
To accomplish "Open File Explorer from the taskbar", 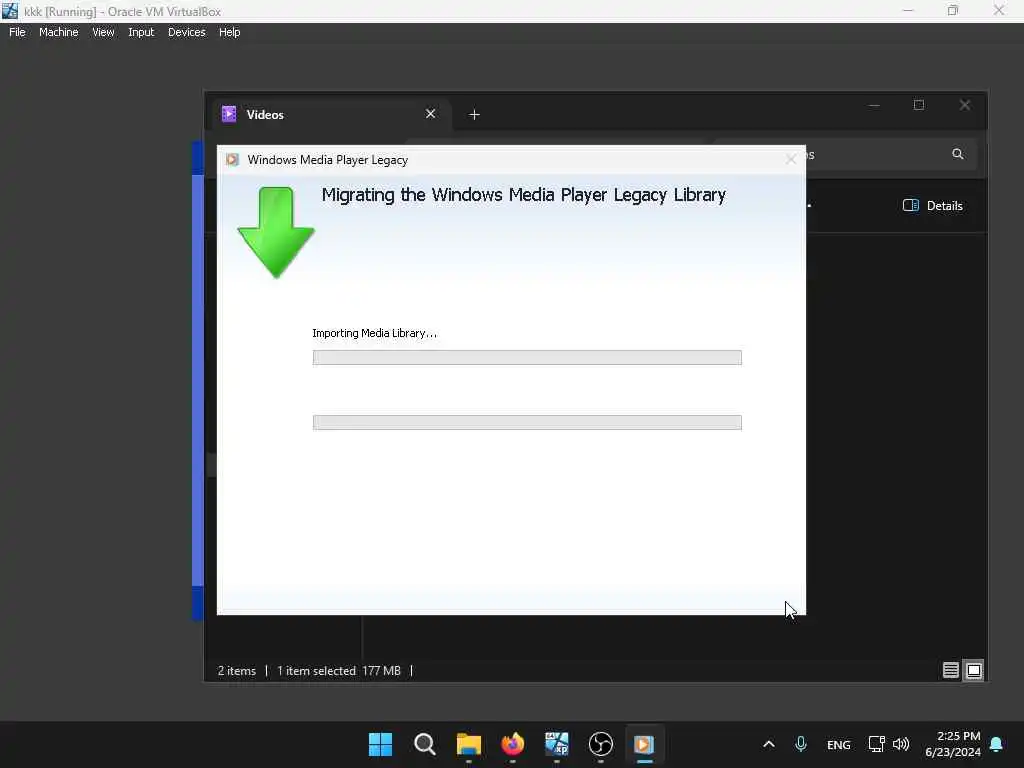I will 468,744.
